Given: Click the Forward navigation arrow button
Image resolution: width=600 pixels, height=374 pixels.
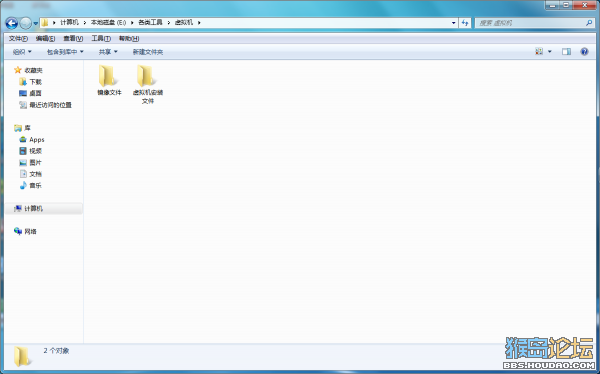Looking at the screenshot, I should pyautogui.click(x=26, y=23).
